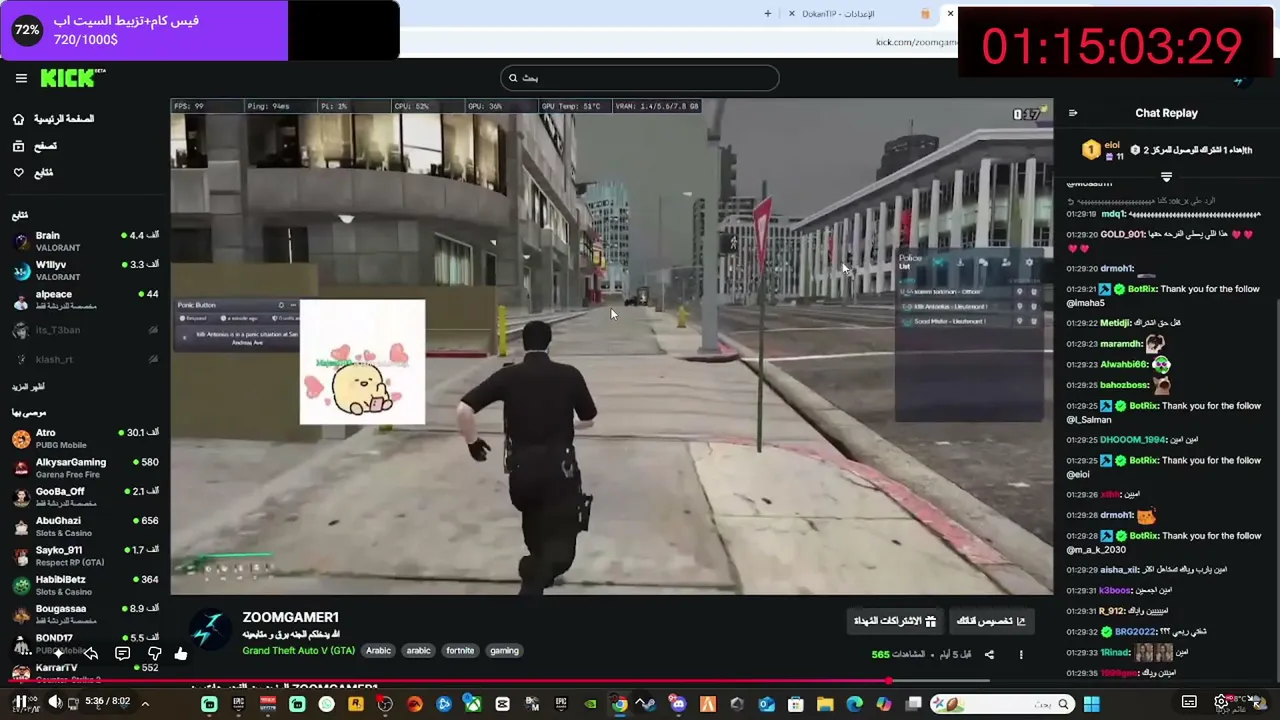
Task: Click the ZOOMGAMER1 channel avatar
Action: 210,630
